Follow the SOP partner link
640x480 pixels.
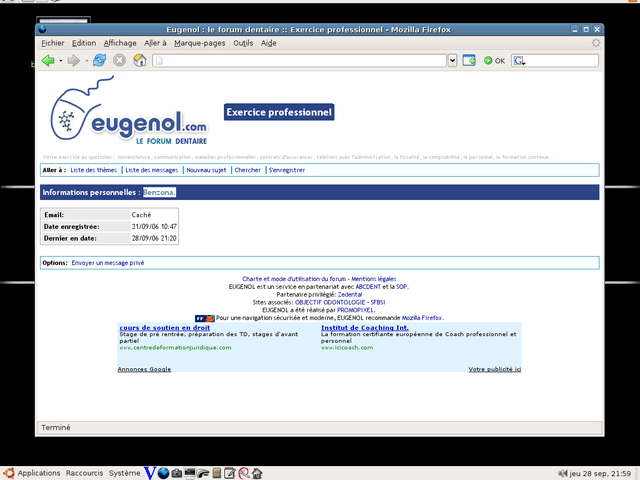point(402,287)
